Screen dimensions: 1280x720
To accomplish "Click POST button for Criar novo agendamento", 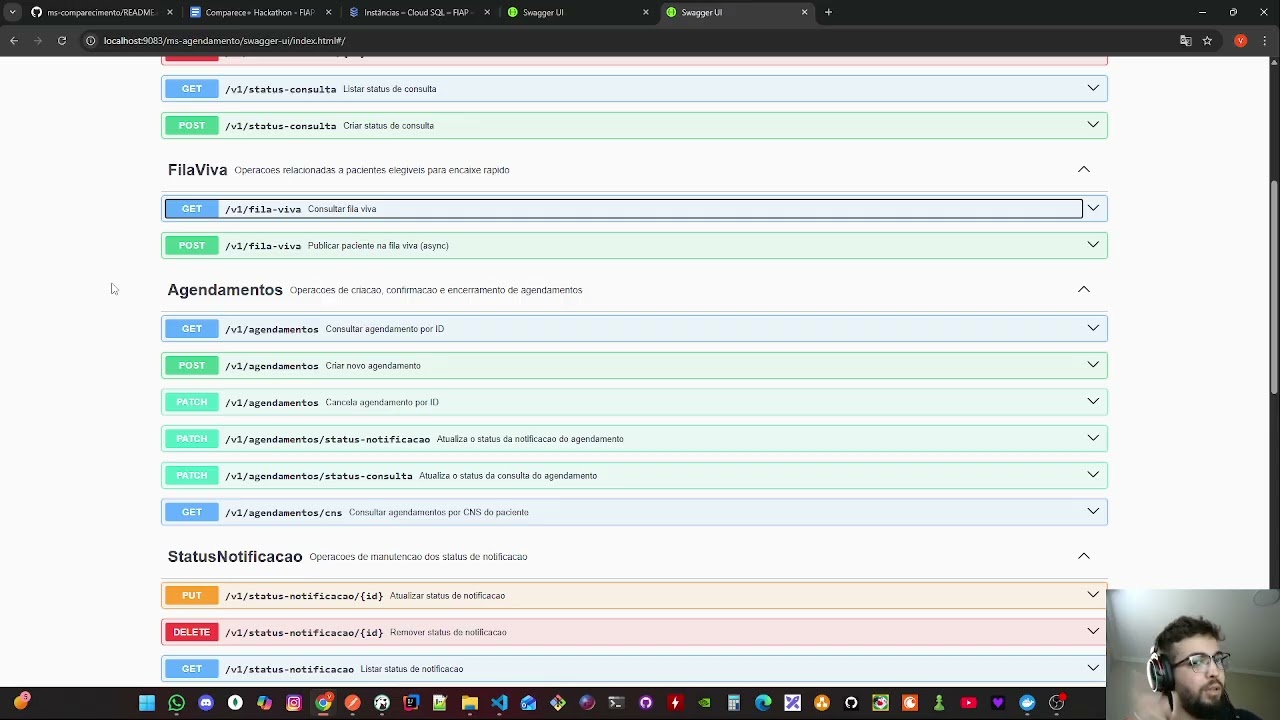I will point(192,365).
